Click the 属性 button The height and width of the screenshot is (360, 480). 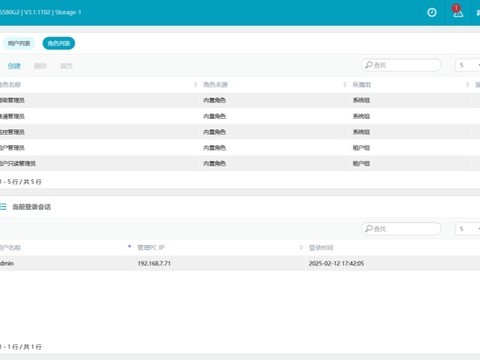[x=66, y=66]
